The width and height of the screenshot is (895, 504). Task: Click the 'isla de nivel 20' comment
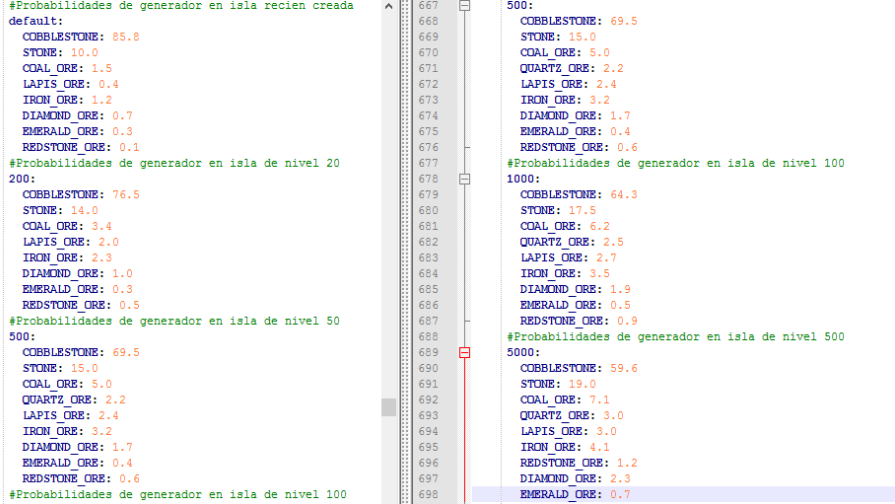pos(175,163)
